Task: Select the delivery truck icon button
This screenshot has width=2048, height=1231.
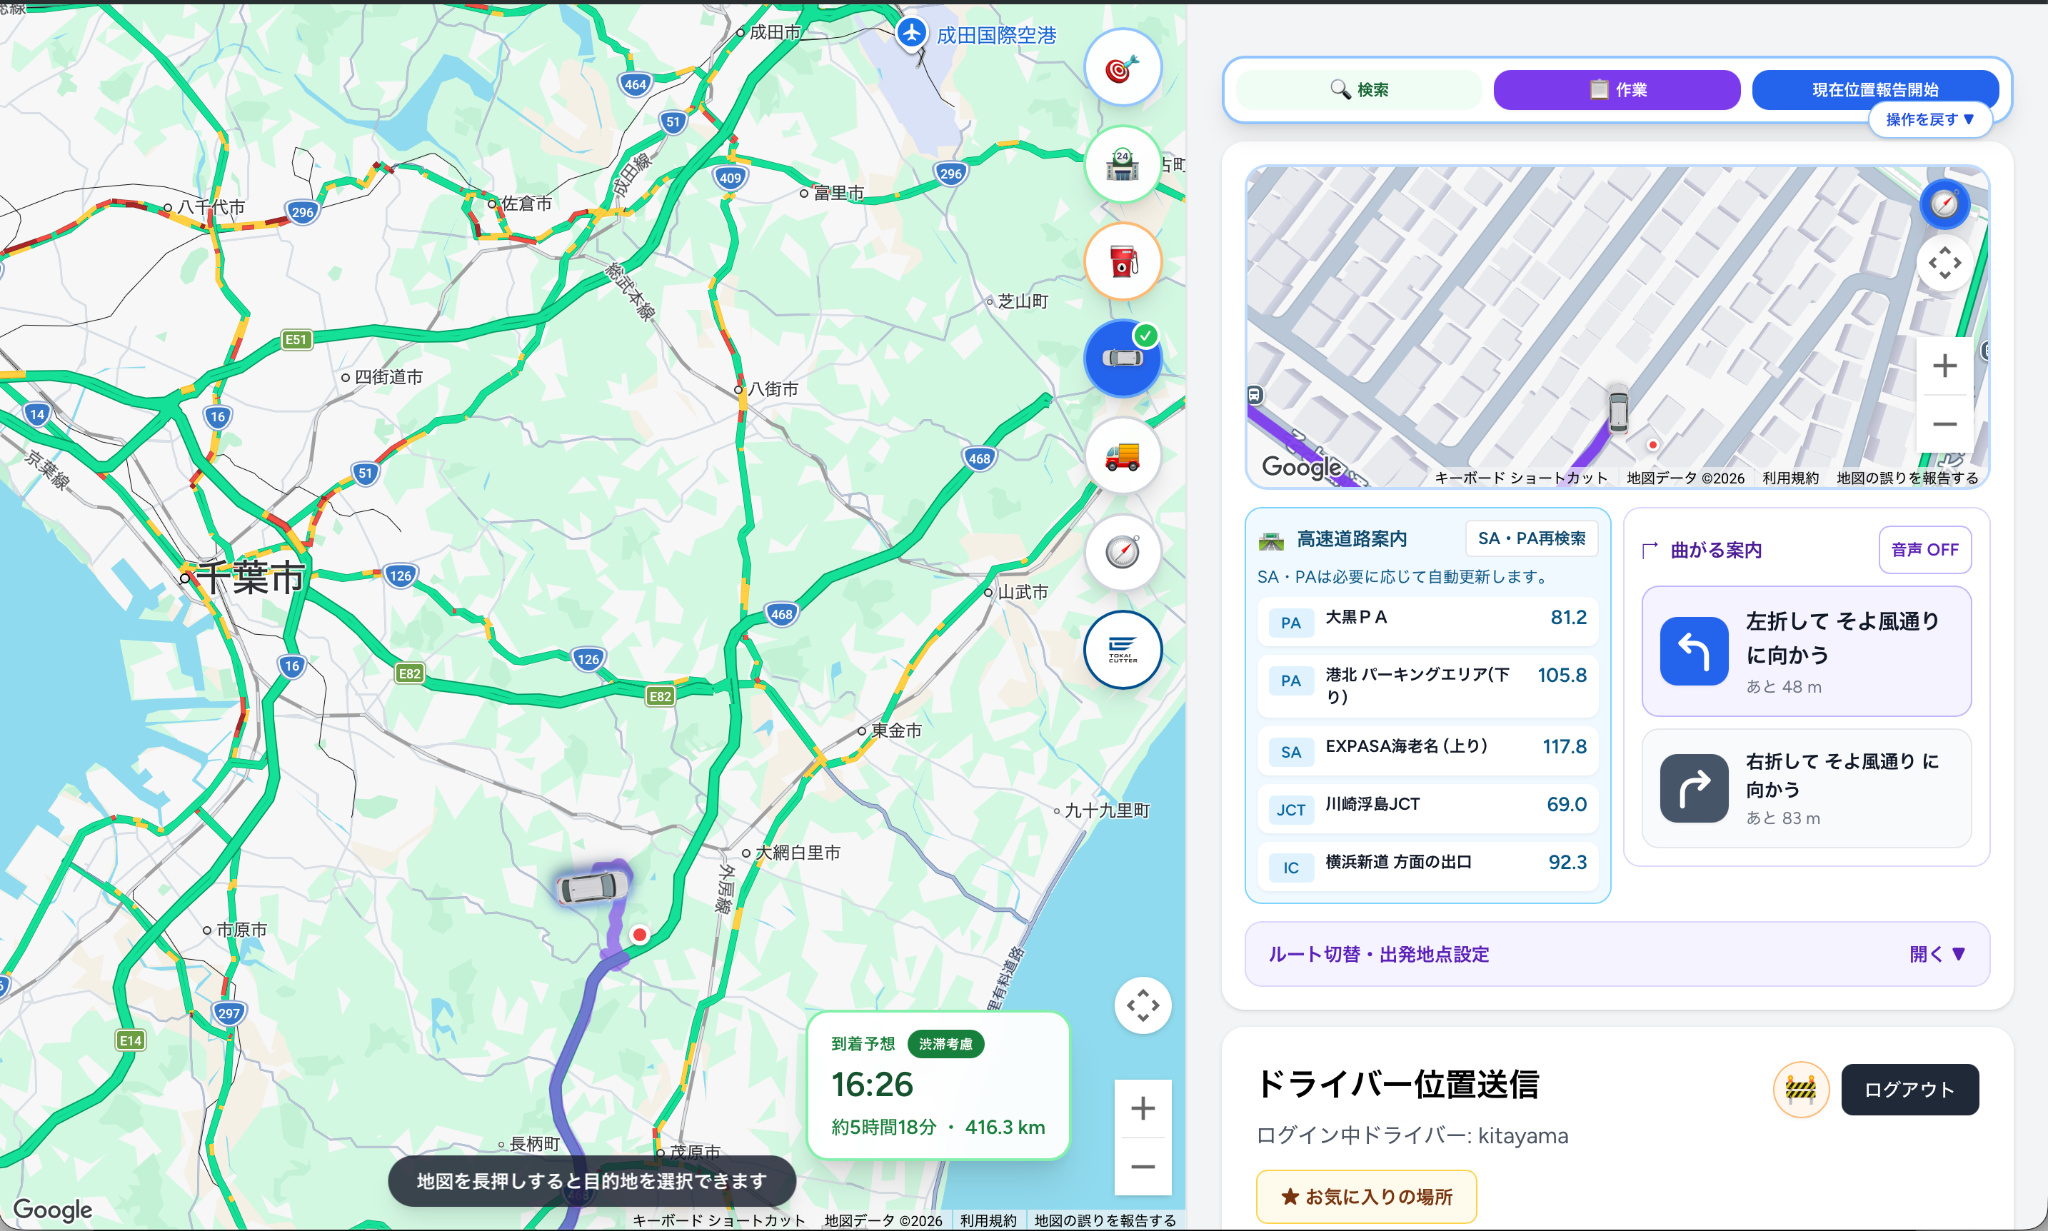Action: [1122, 455]
